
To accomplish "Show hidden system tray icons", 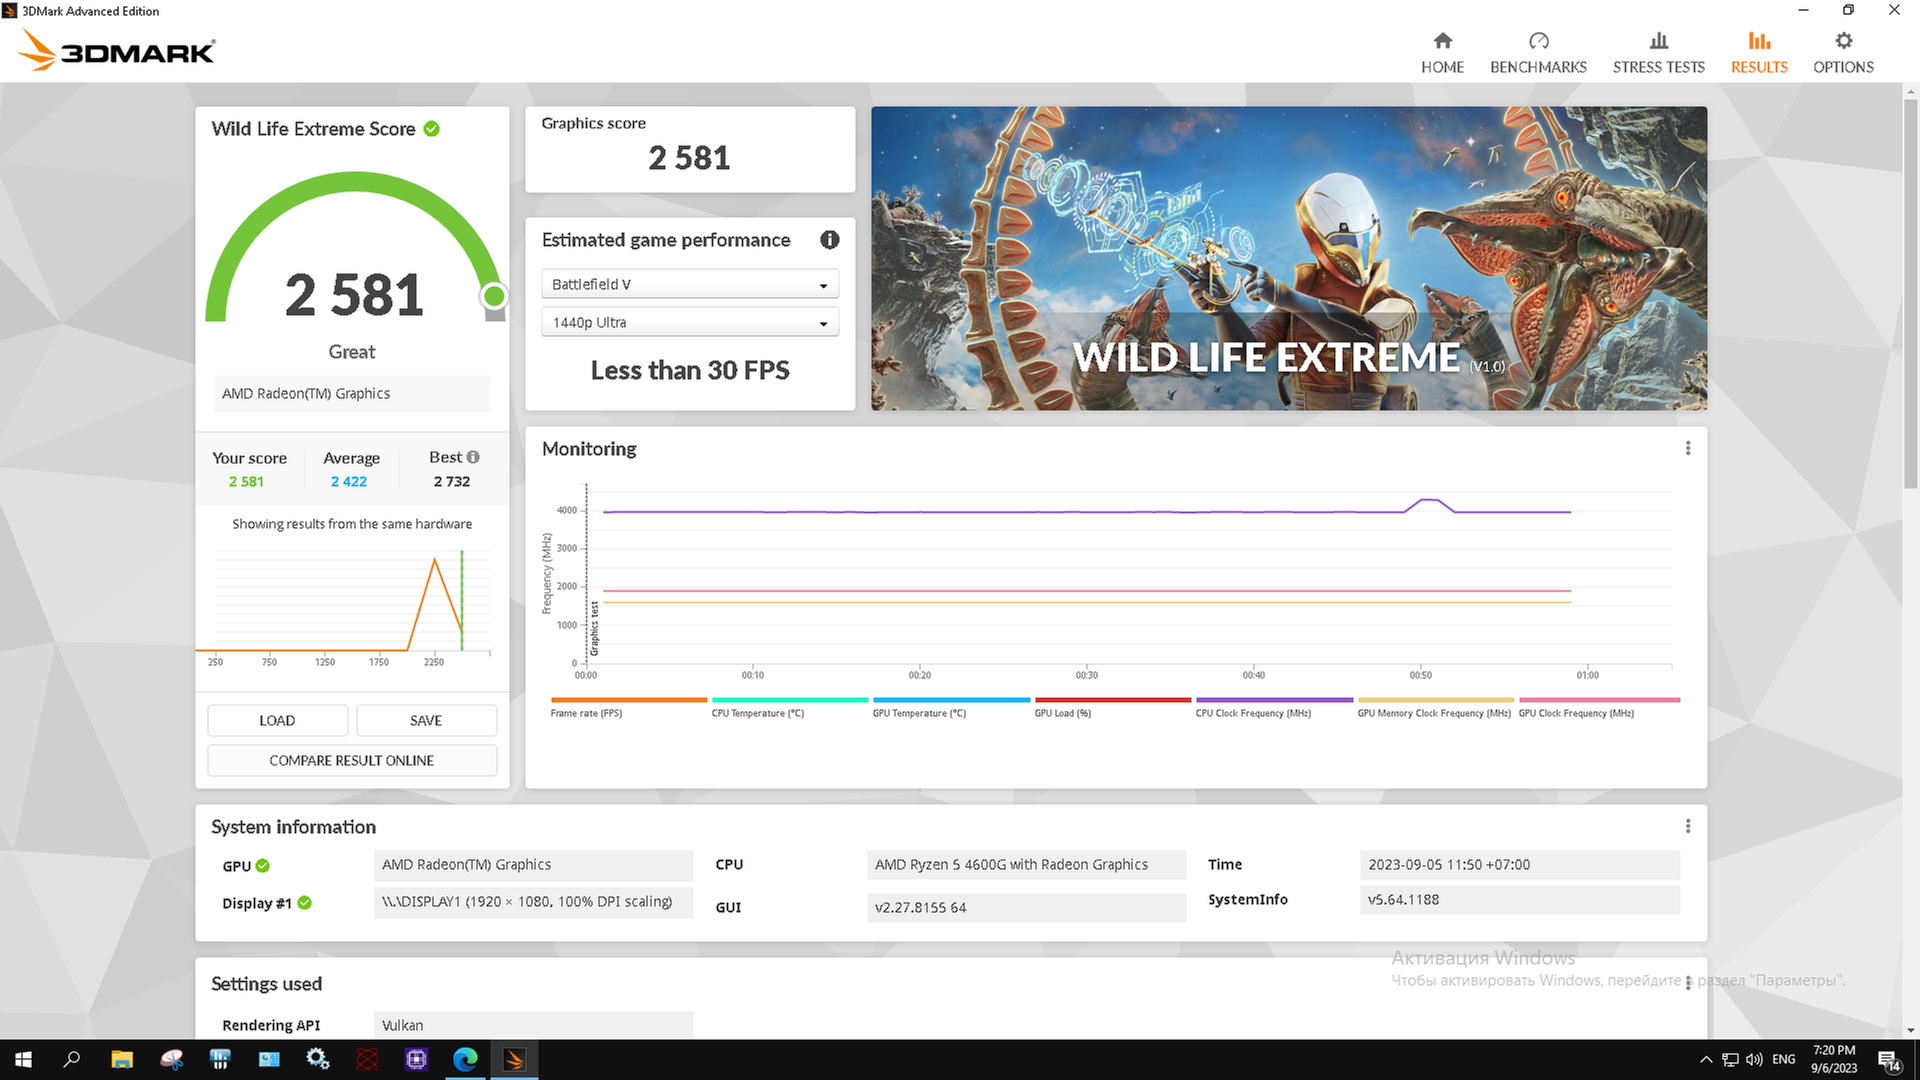I will click(1706, 1059).
